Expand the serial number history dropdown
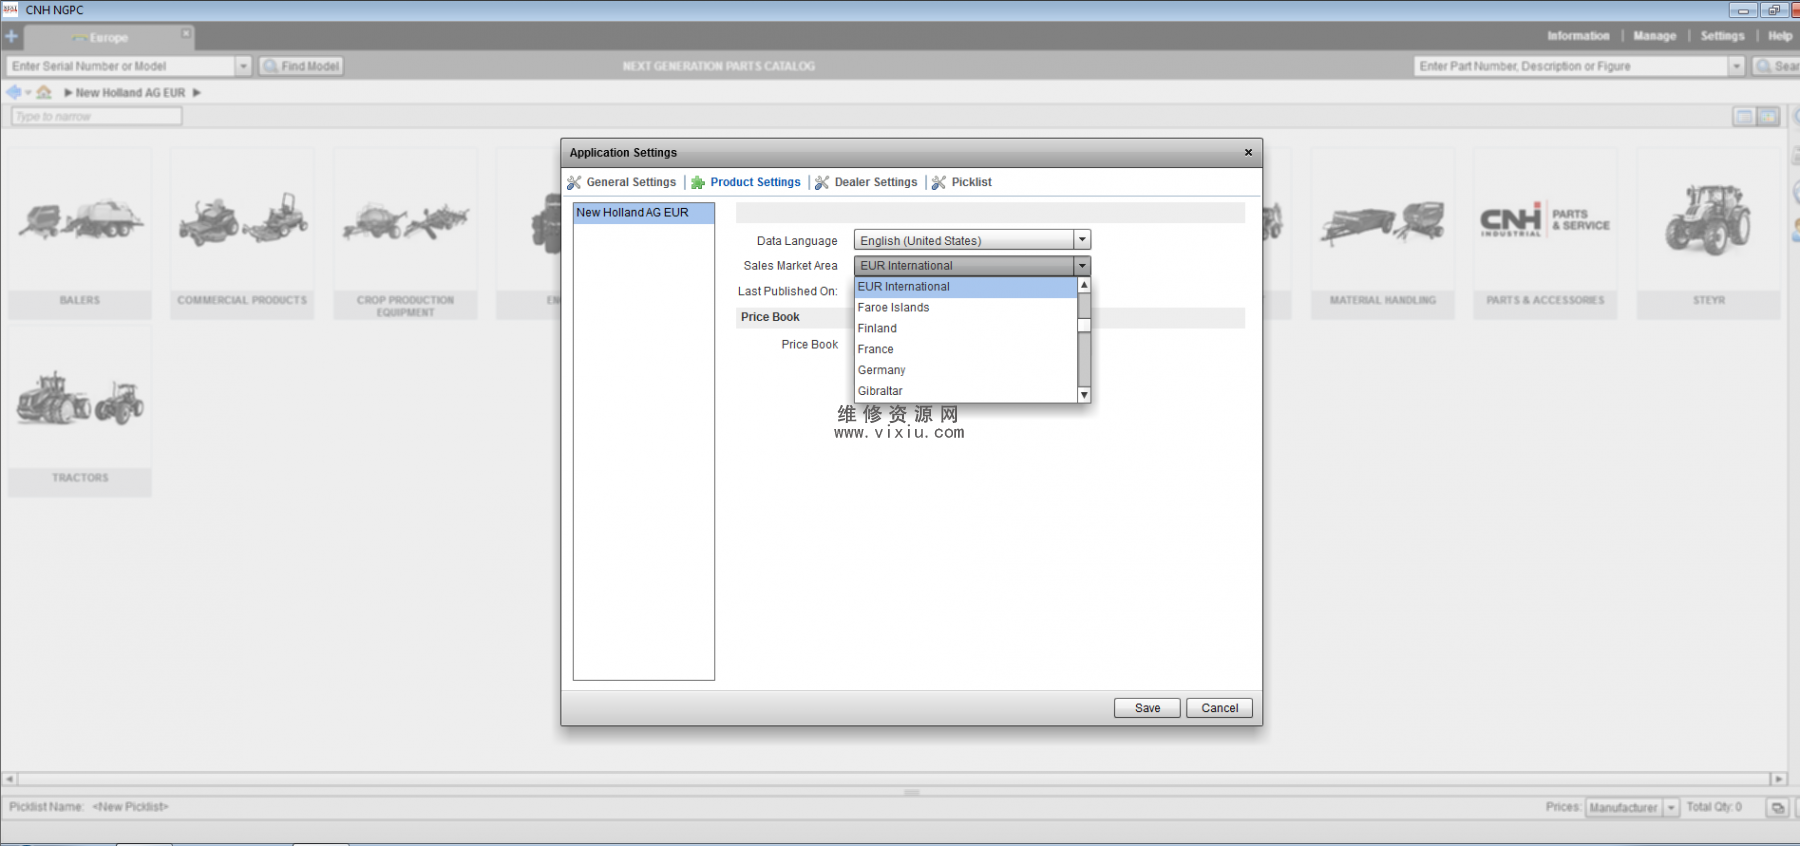1800x846 pixels. tap(243, 66)
